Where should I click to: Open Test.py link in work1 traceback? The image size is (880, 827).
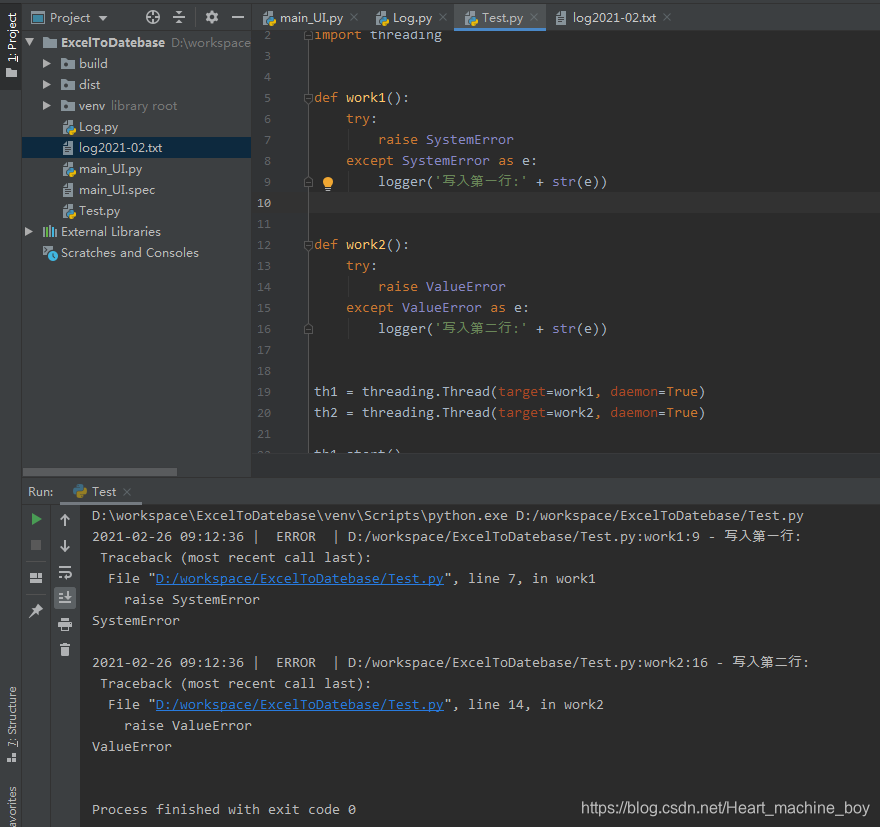pos(300,579)
